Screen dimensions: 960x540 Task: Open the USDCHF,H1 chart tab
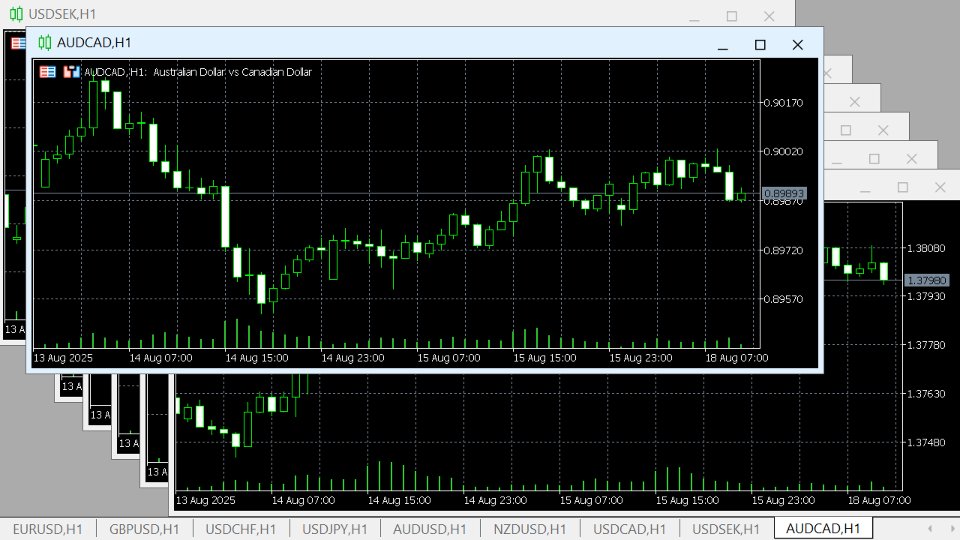coord(241,529)
